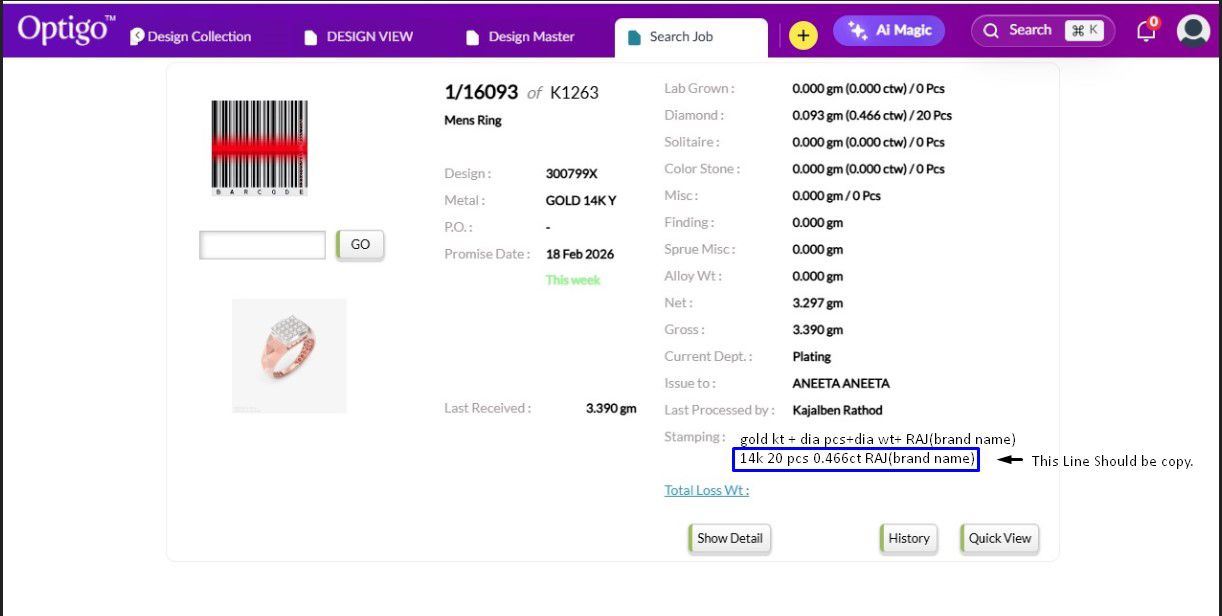Click the barcode scan image

[259, 147]
